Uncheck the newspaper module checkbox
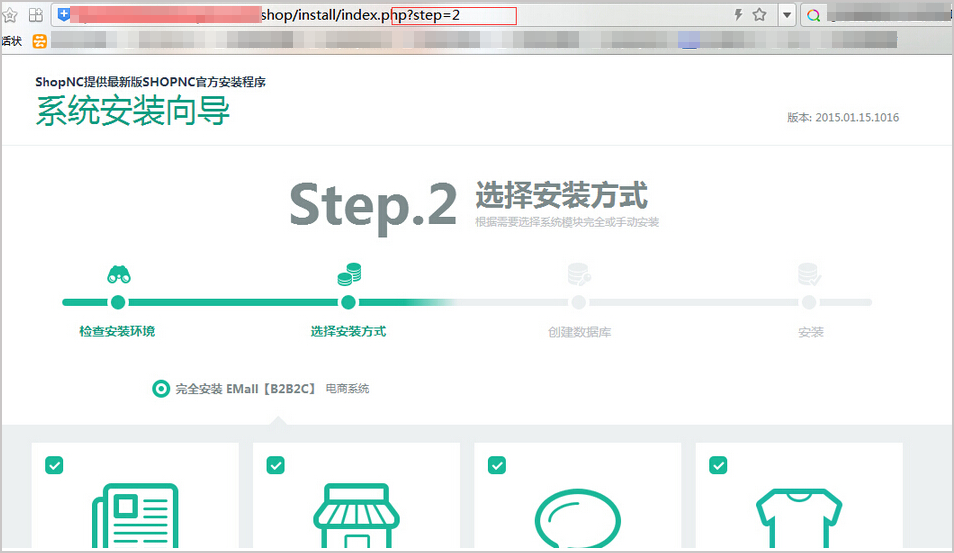The image size is (954, 553). point(54,465)
